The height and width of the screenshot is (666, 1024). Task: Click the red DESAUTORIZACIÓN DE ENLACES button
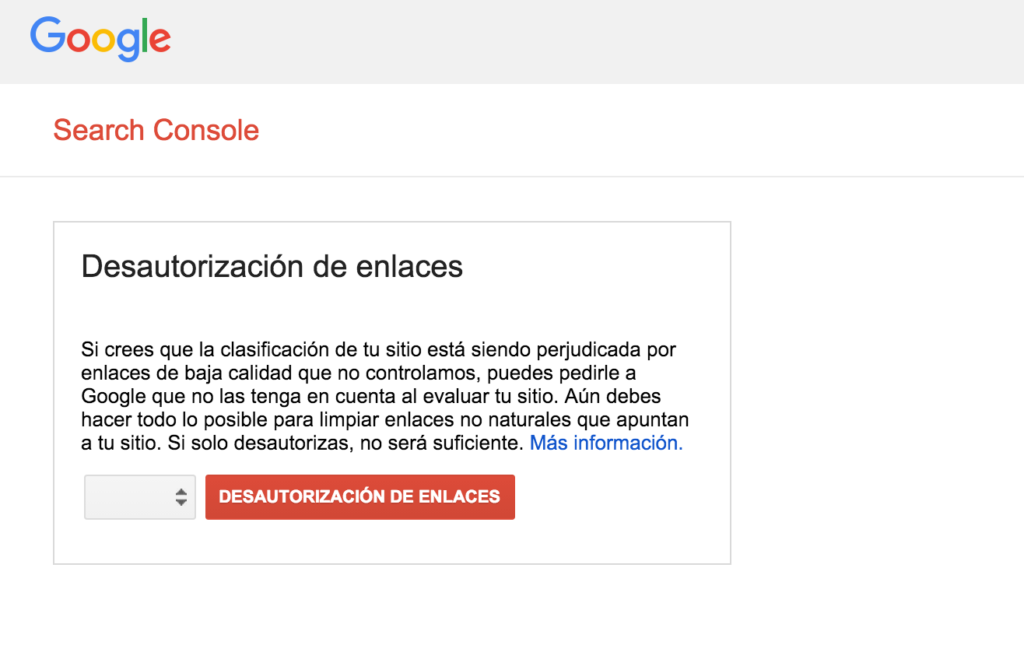tap(360, 497)
